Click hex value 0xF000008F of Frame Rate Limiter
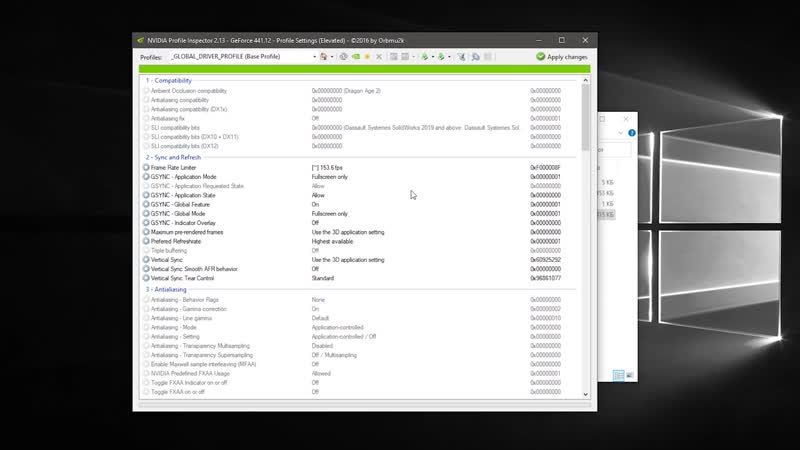The image size is (800, 450). [x=545, y=167]
